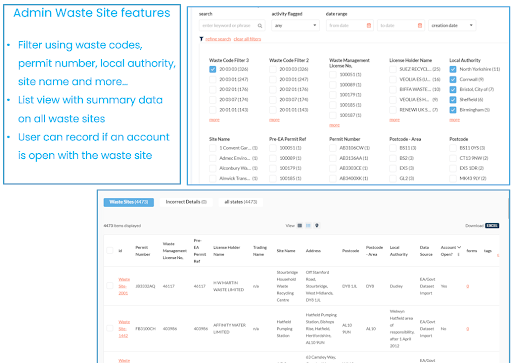512x363 pixels.
Task: Uncheck Sheffield local authority
Action: pyautogui.click(x=453, y=99)
